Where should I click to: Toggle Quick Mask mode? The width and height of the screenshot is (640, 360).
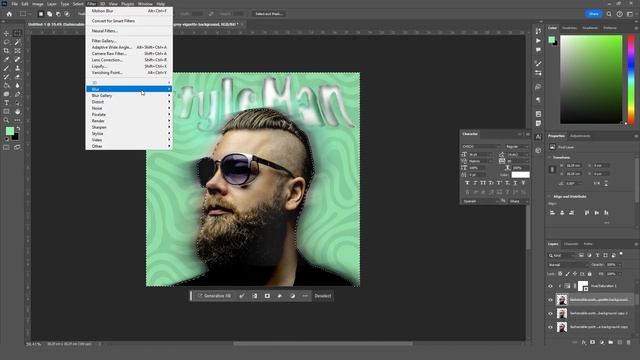[7, 147]
